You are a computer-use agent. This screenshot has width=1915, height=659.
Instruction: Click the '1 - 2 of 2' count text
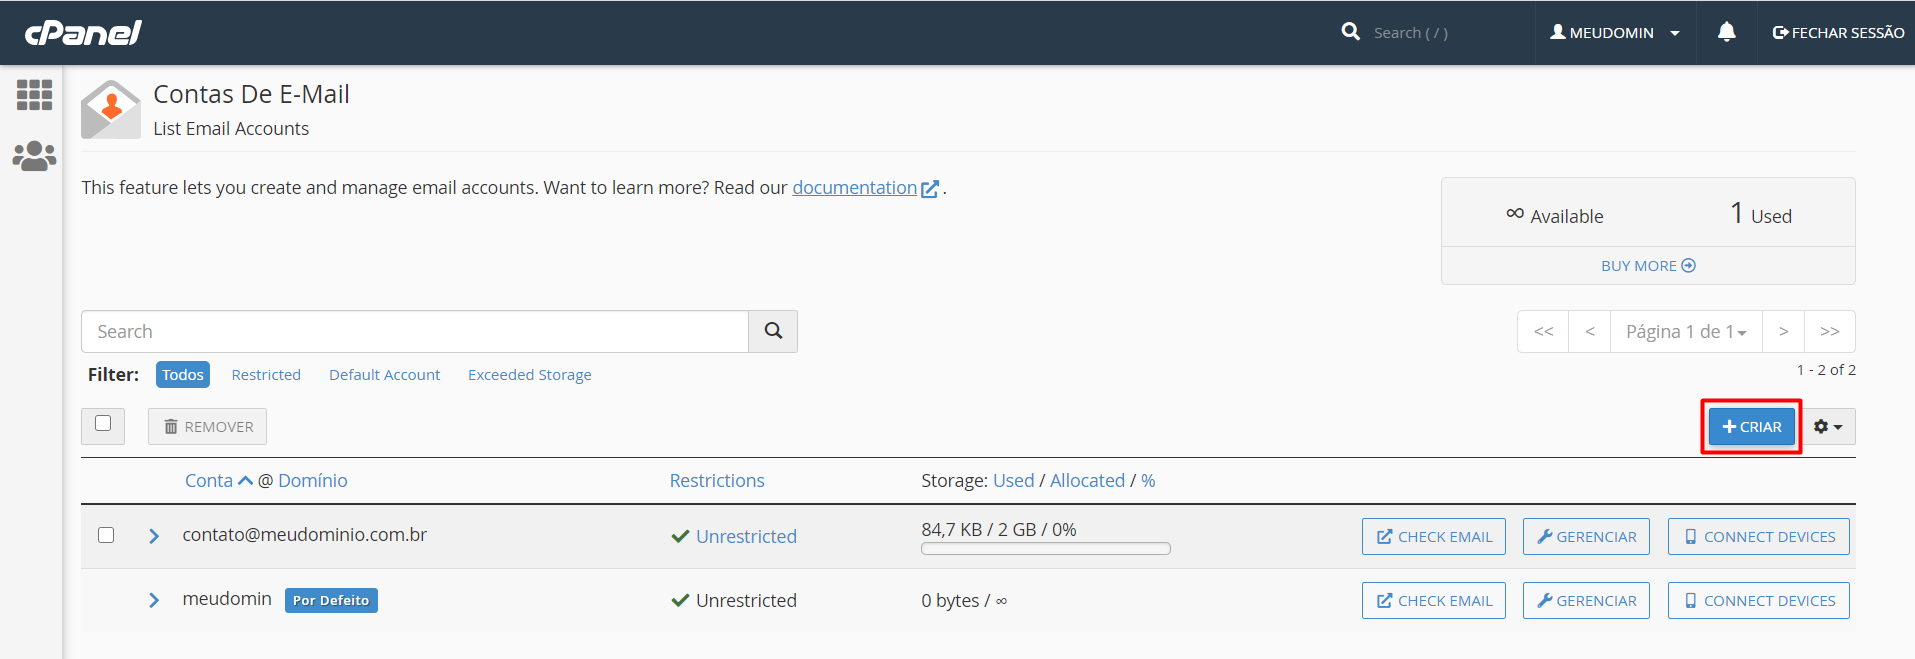coord(1826,370)
